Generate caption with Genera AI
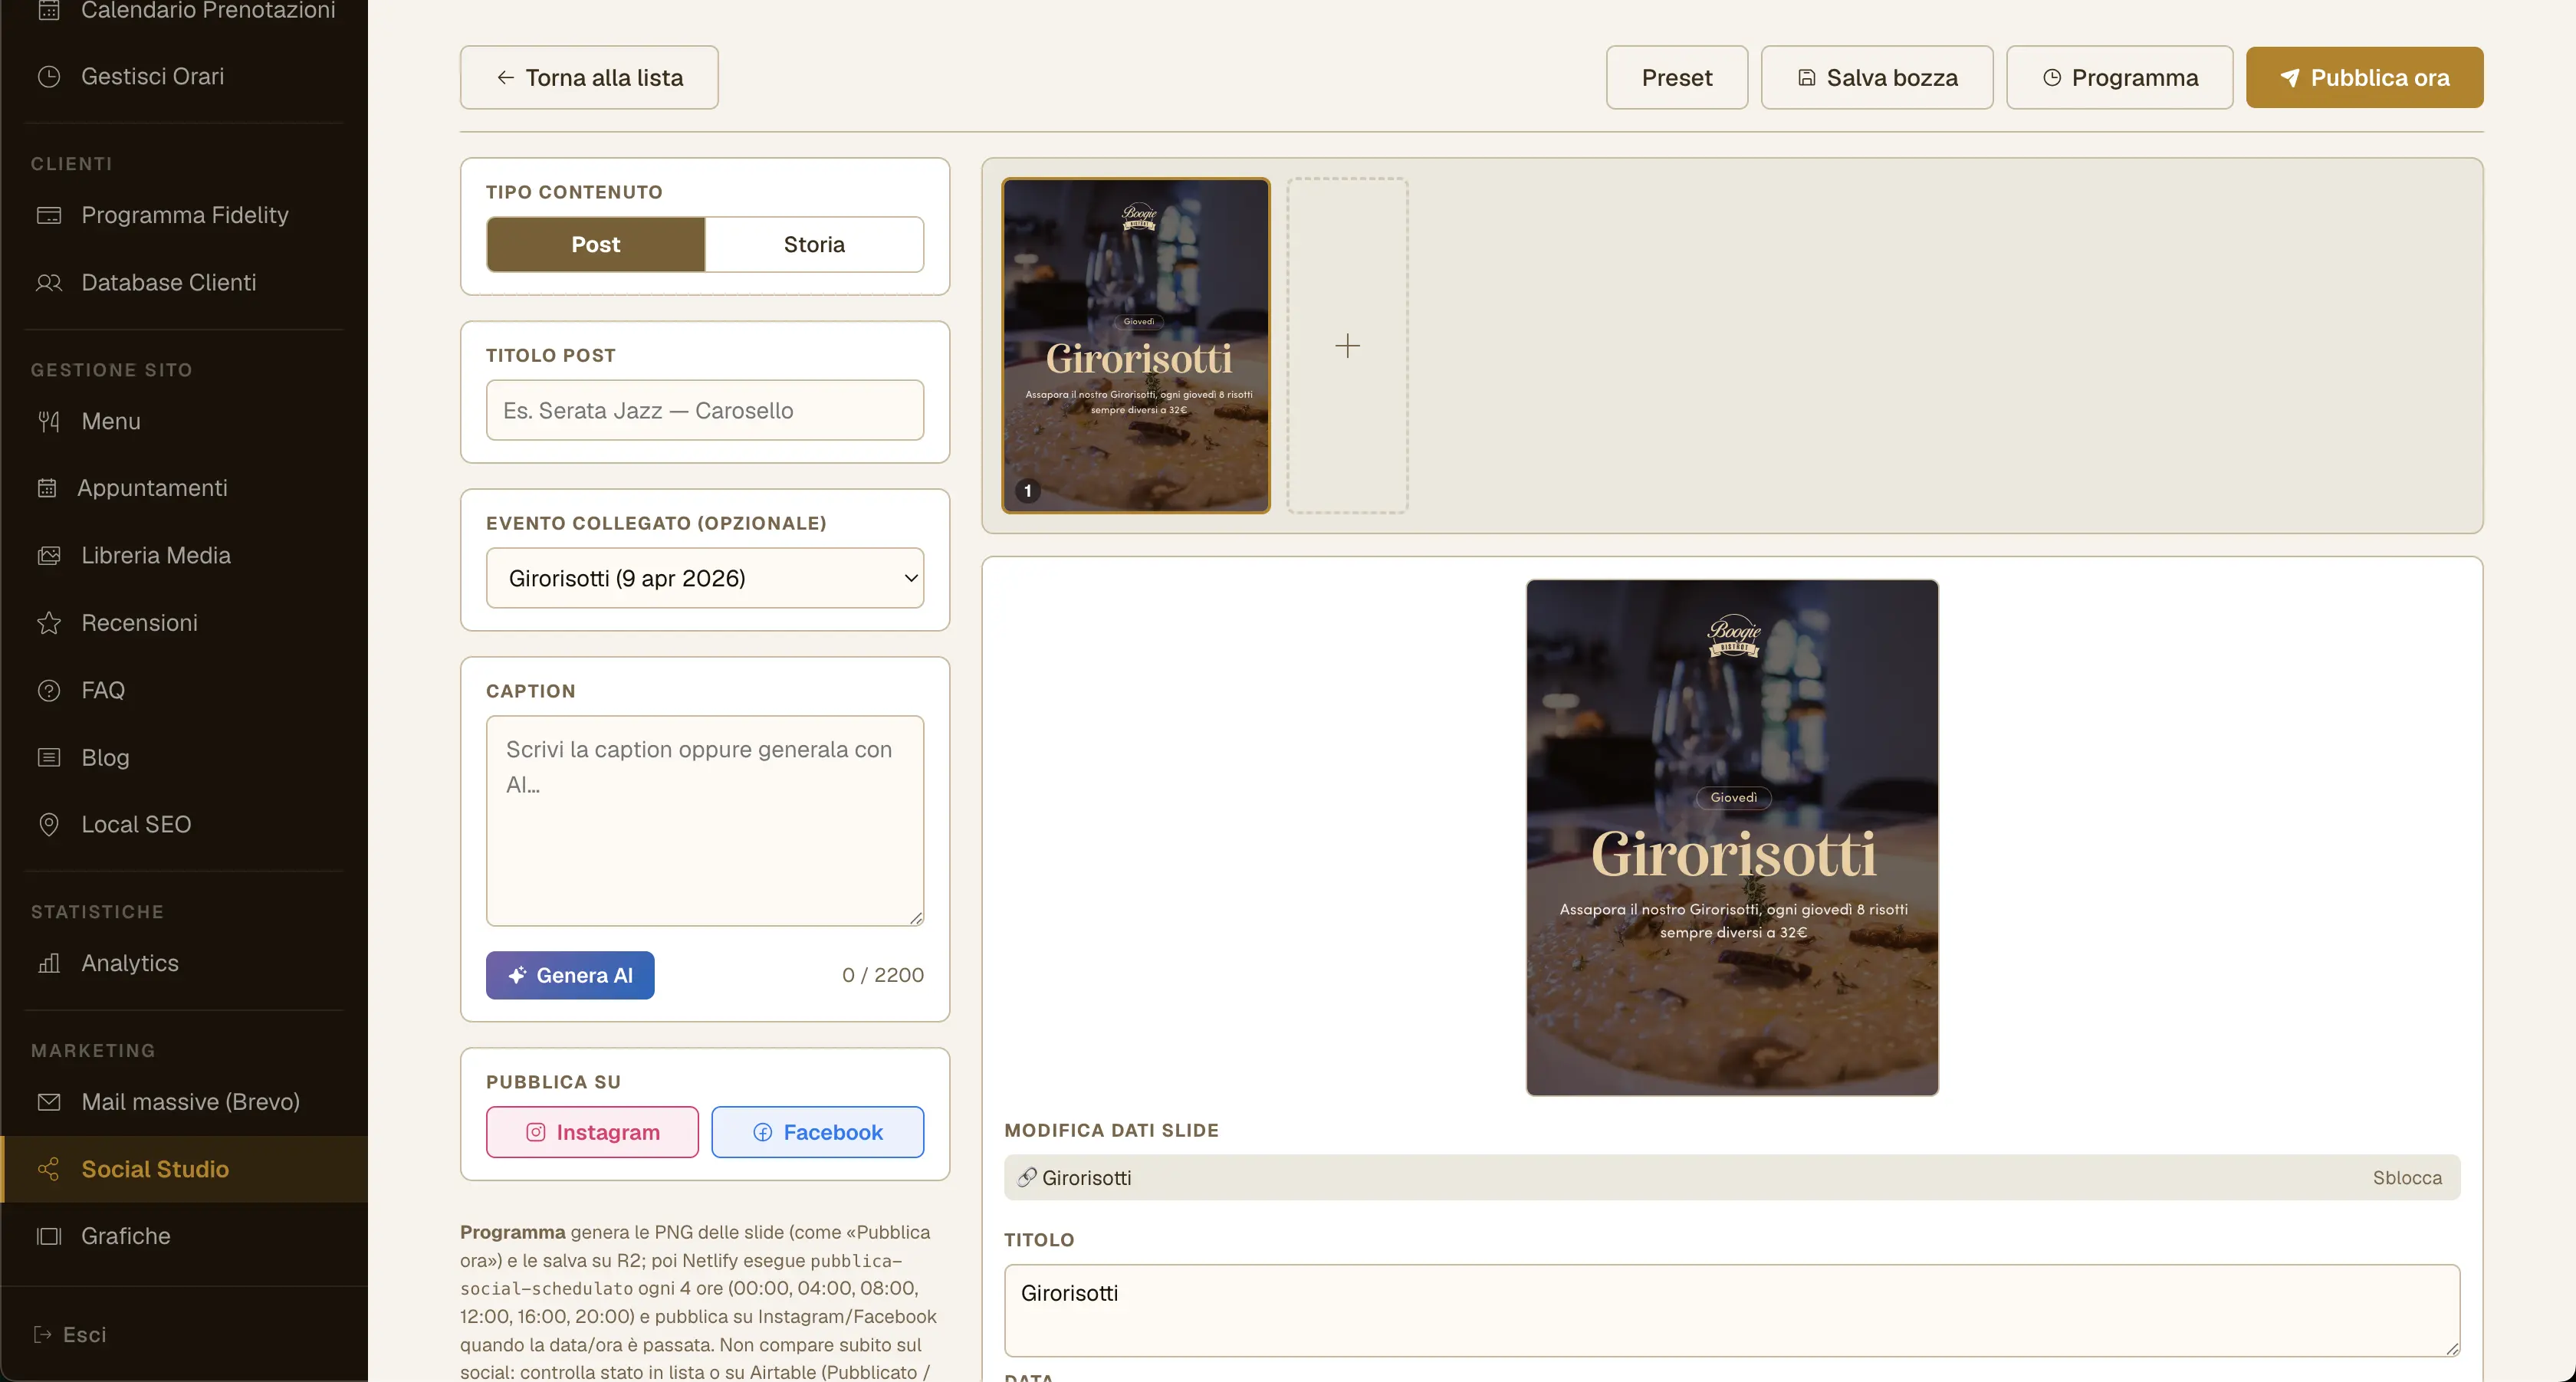Image resolution: width=2576 pixels, height=1382 pixels. [x=570, y=975]
